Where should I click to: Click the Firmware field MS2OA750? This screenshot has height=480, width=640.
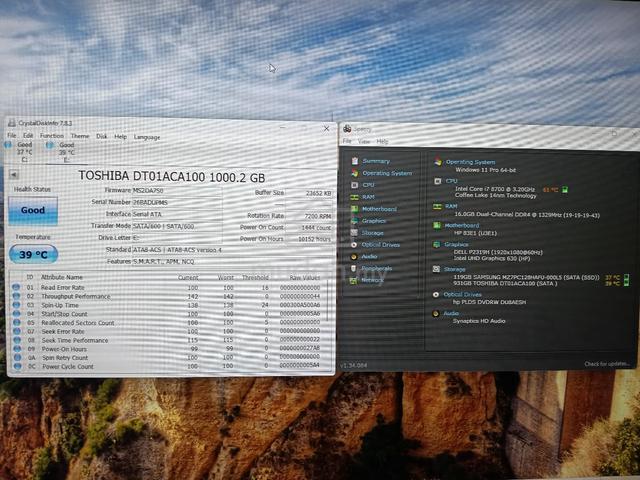point(177,191)
